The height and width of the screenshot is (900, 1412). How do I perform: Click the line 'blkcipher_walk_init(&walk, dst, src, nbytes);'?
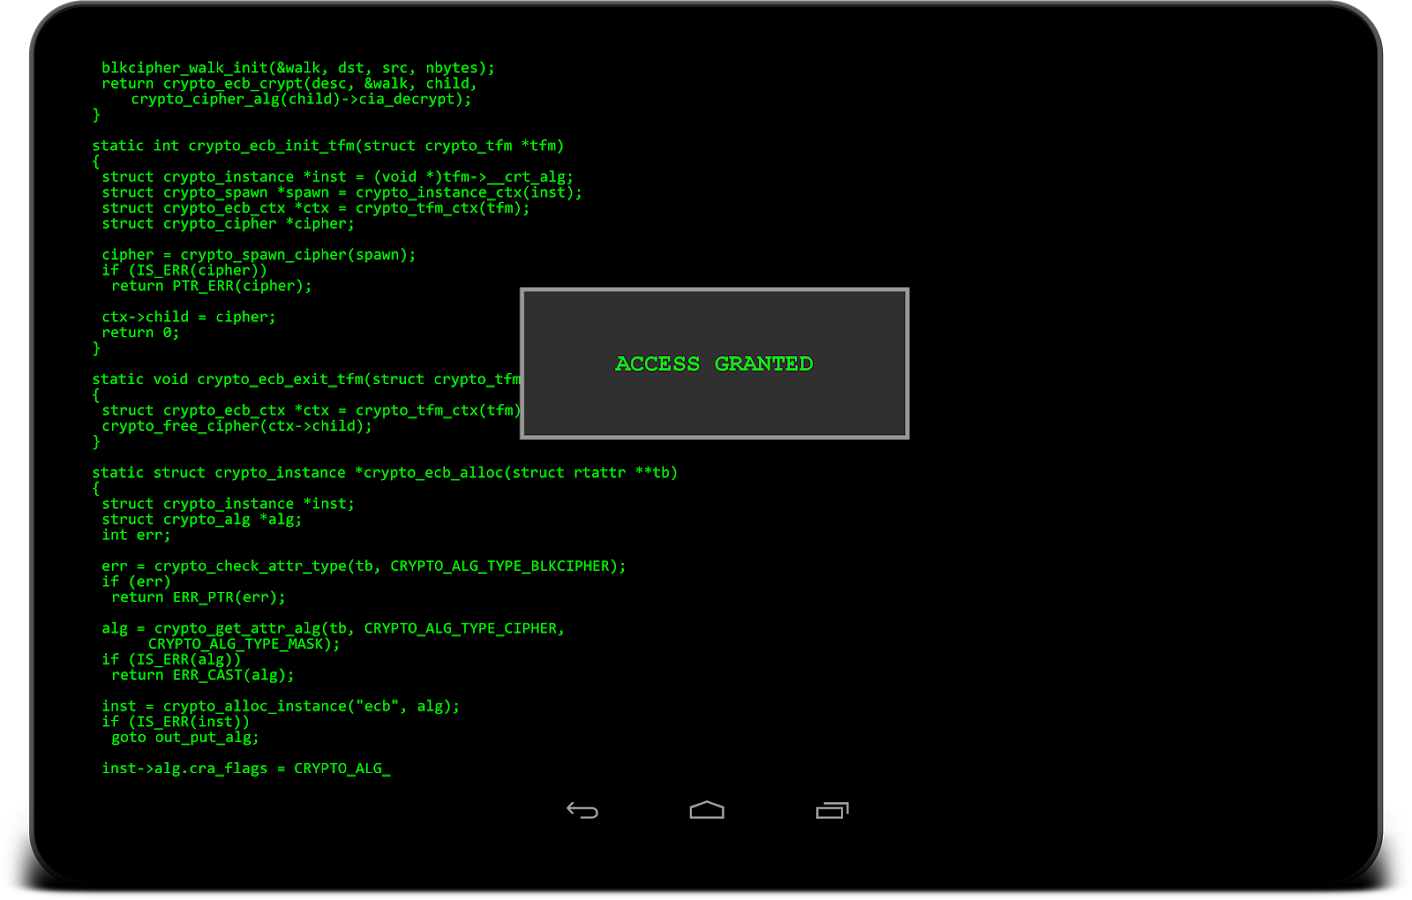pyautogui.click(x=298, y=68)
